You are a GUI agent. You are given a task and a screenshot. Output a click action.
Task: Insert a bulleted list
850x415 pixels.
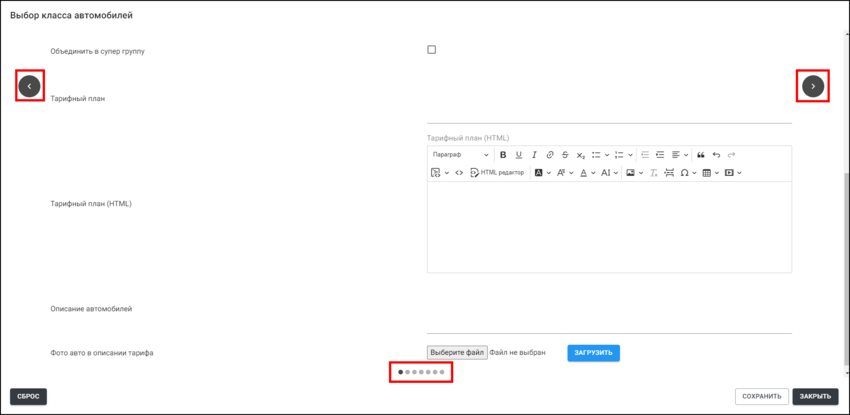coord(596,155)
